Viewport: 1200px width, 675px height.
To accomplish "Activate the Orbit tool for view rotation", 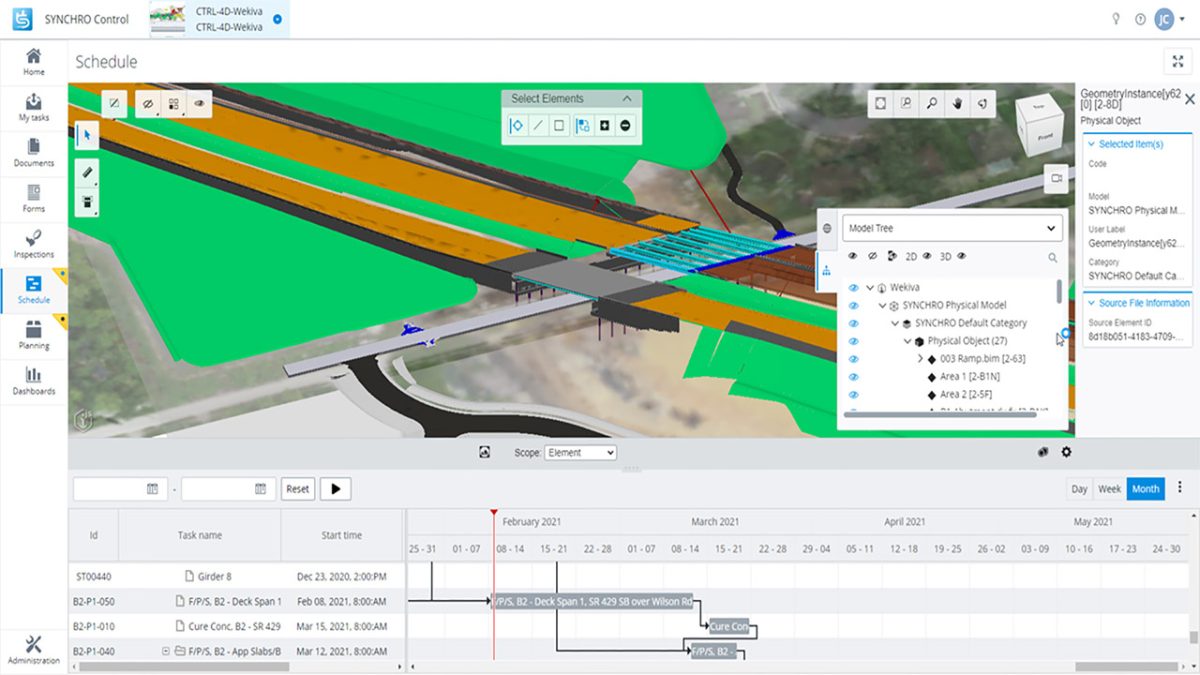I will pos(981,103).
